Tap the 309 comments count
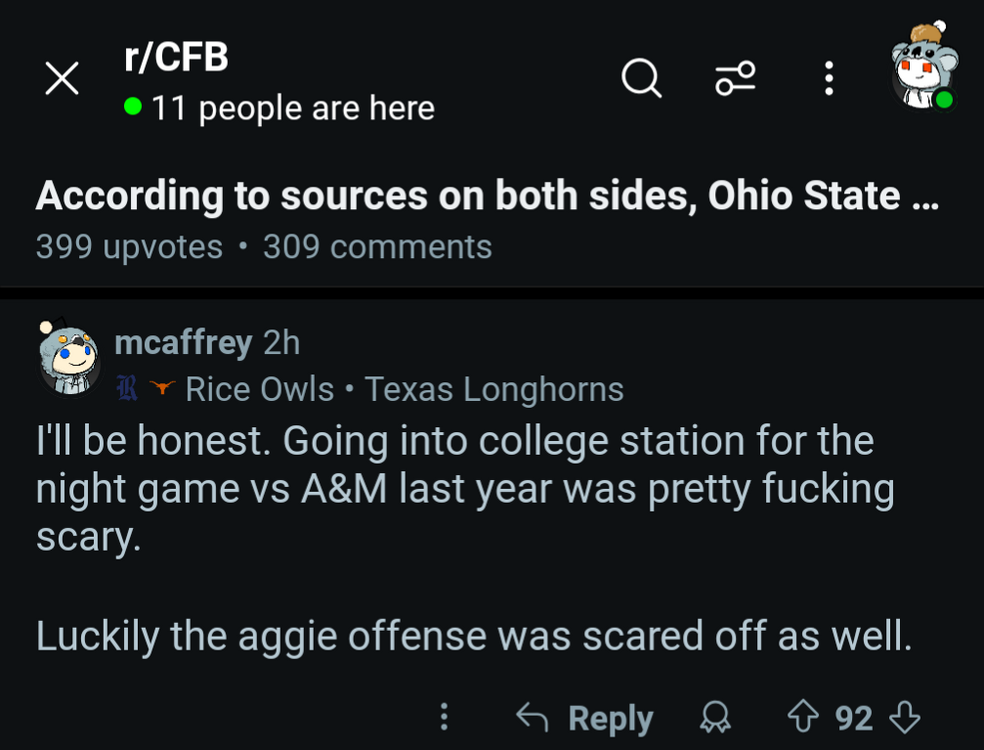 pos(377,247)
